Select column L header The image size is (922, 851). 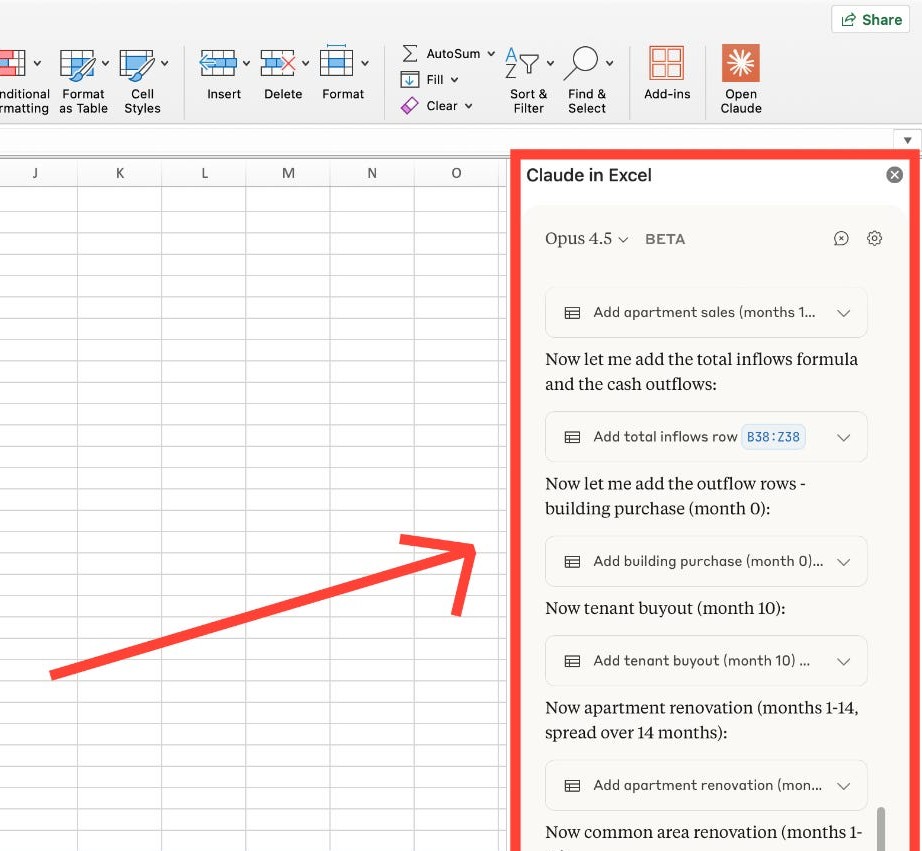[204, 173]
